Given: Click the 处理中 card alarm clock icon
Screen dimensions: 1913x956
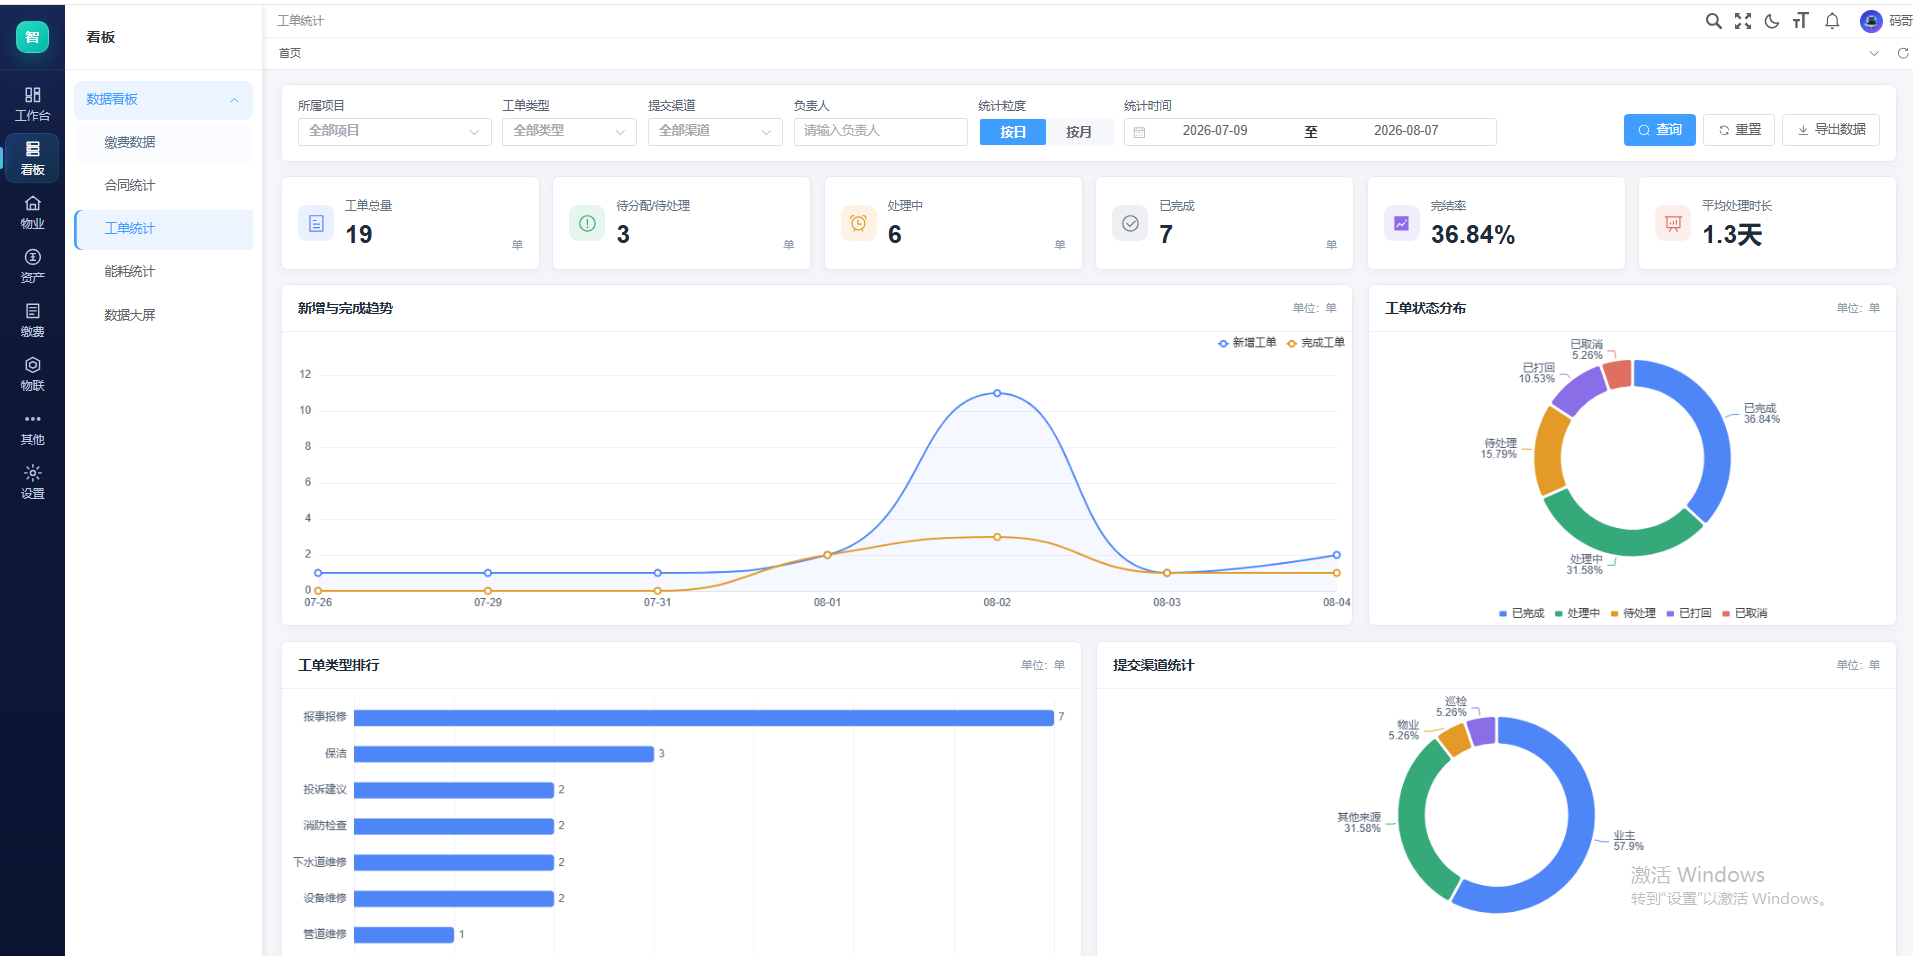Looking at the screenshot, I should coord(858,223).
